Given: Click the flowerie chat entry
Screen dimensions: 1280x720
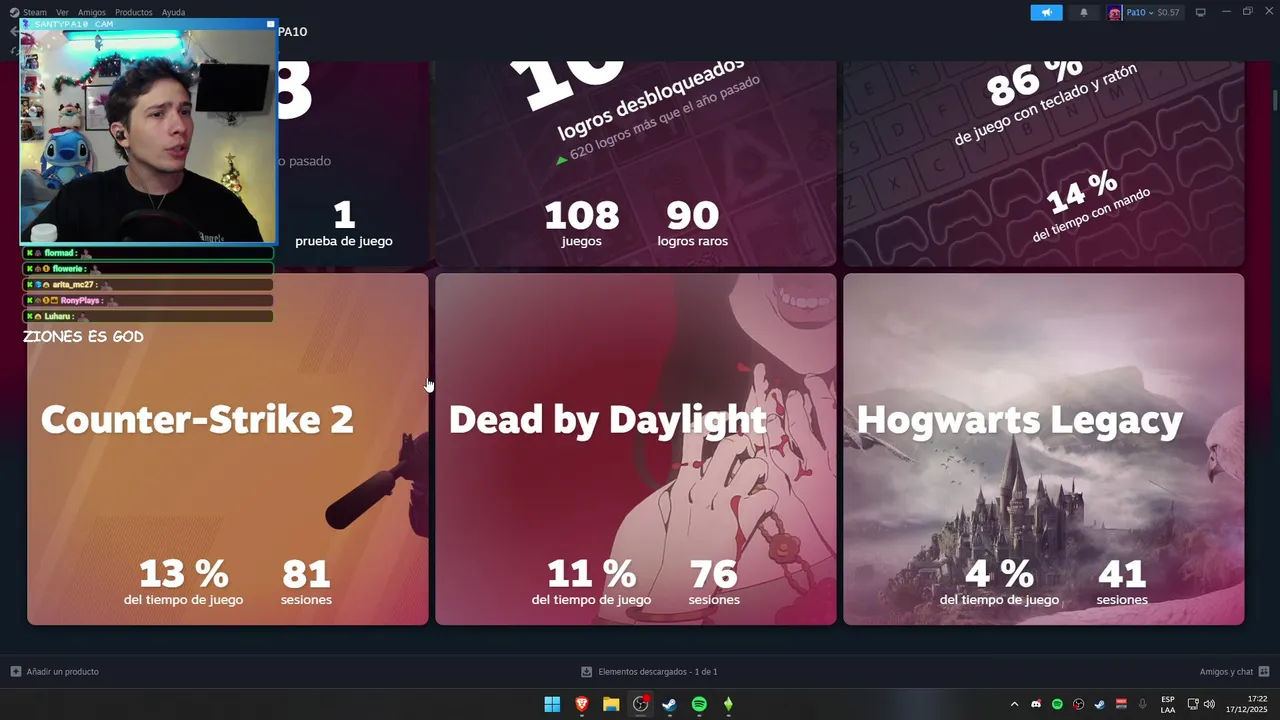Looking at the screenshot, I should (148, 269).
